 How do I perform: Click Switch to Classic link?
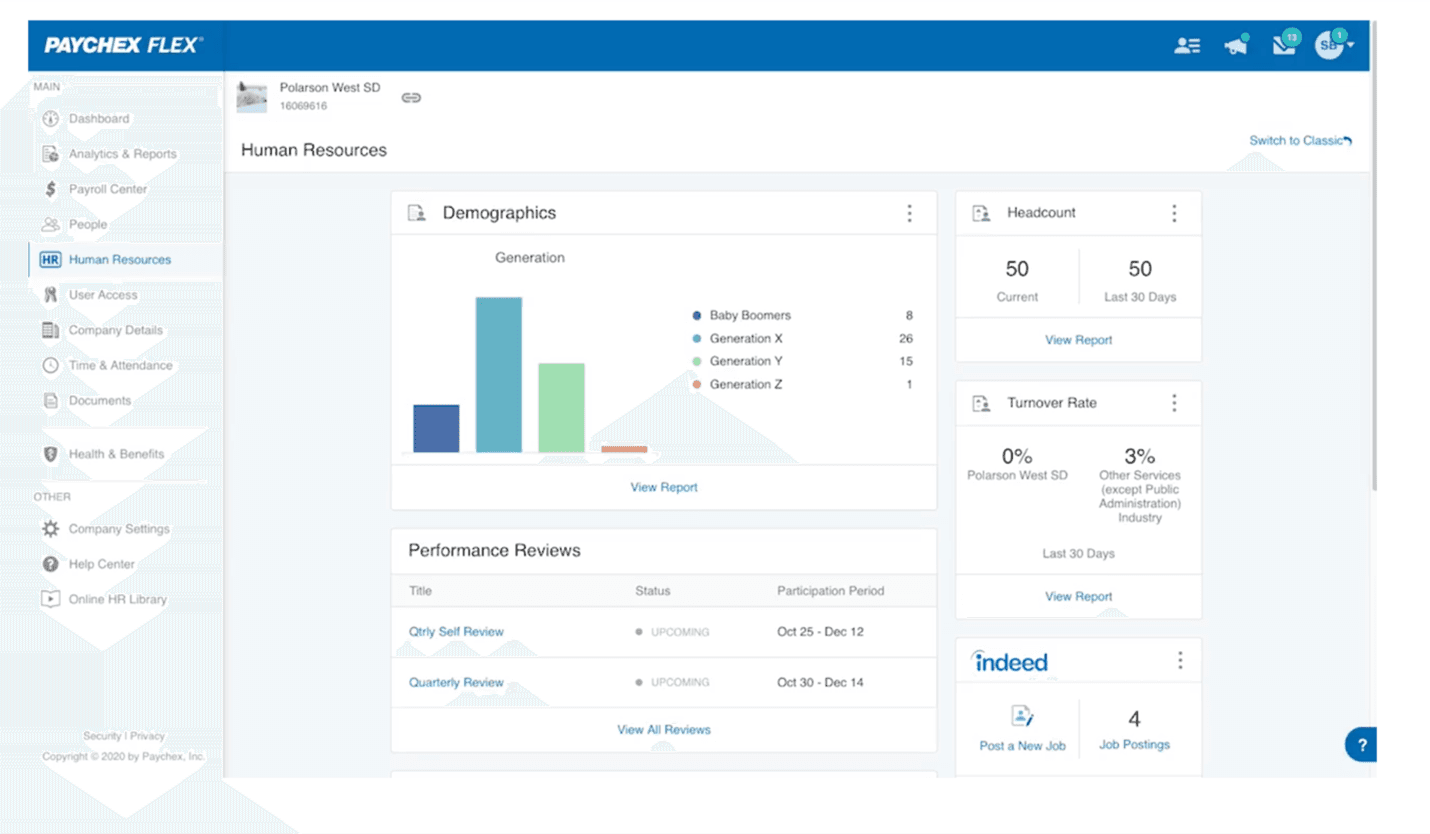tap(1300, 141)
